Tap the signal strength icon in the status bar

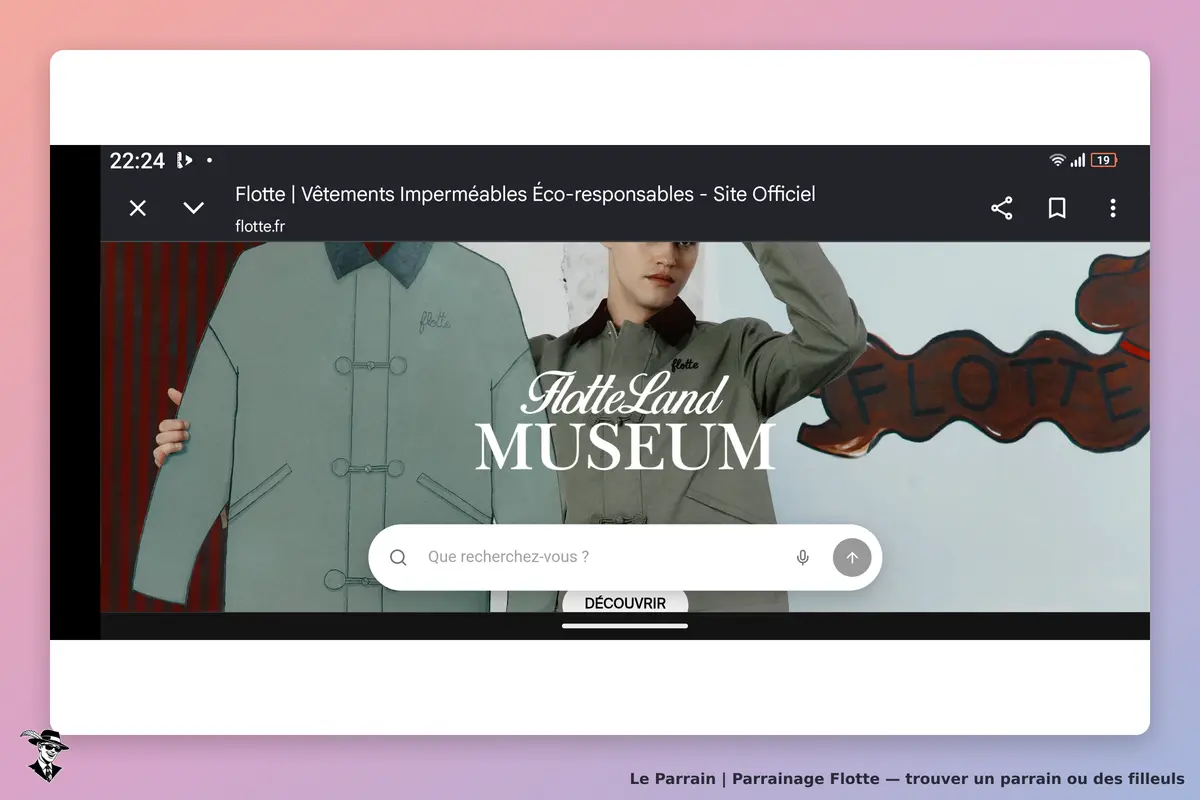(1078, 160)
